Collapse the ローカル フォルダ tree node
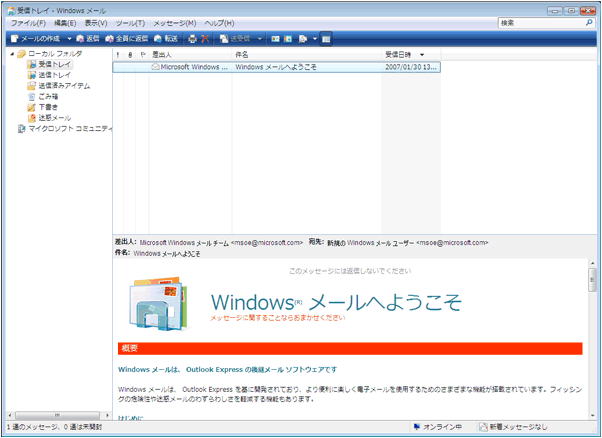 click(x=12, y=54)
